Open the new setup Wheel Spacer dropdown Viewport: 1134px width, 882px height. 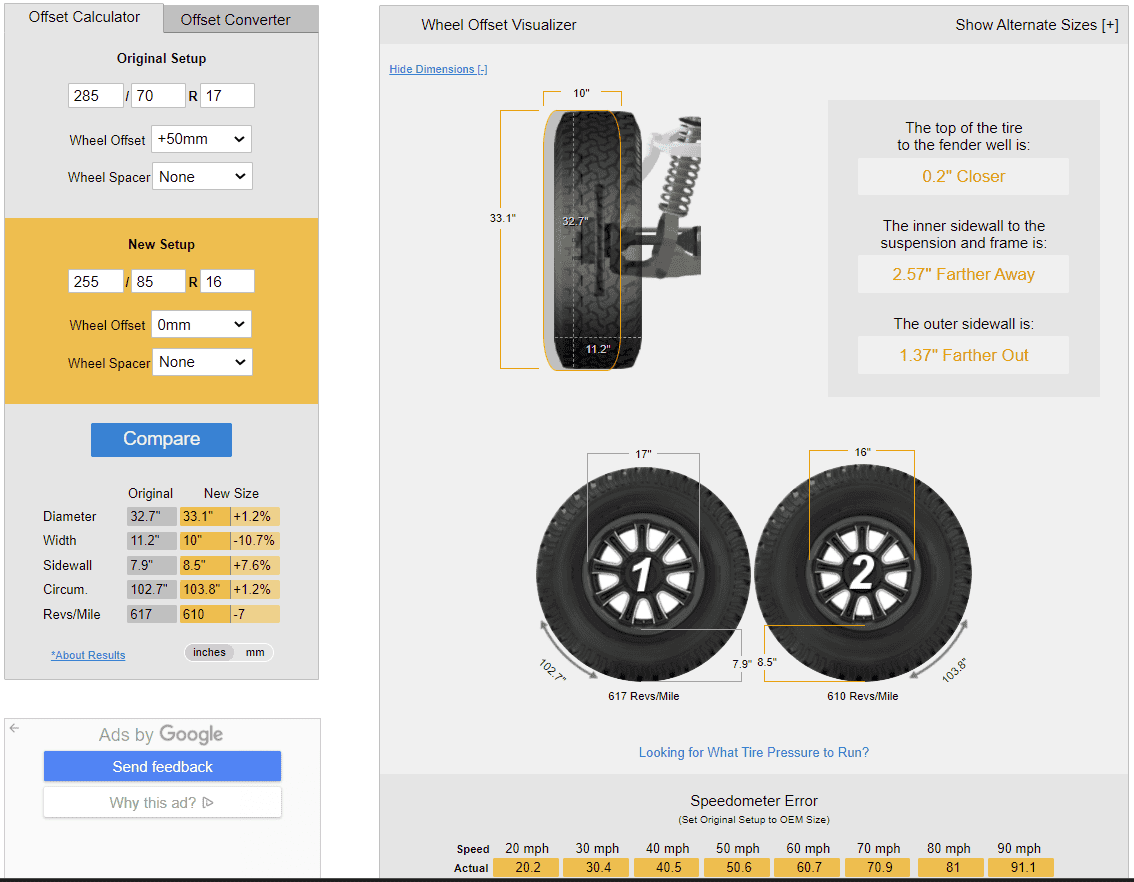[x=202, y=362]
